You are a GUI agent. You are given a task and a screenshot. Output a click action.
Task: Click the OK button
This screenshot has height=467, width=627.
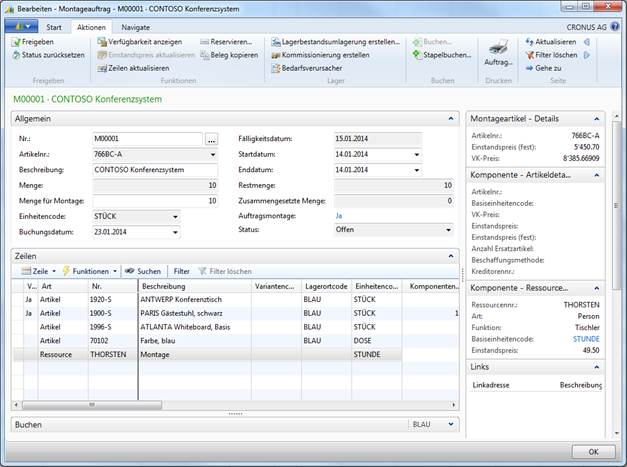pyautogui.click(x=593, y=452)
